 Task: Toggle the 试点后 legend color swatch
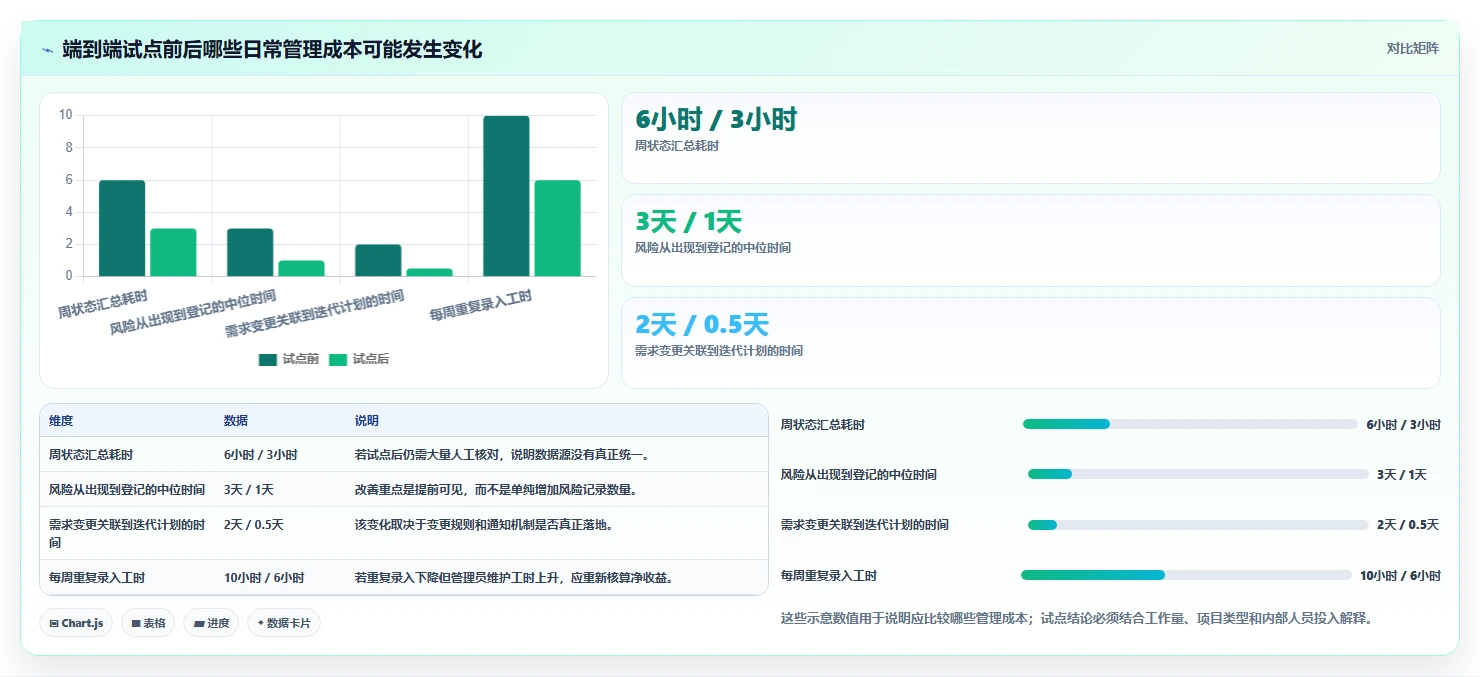point(338,360)
